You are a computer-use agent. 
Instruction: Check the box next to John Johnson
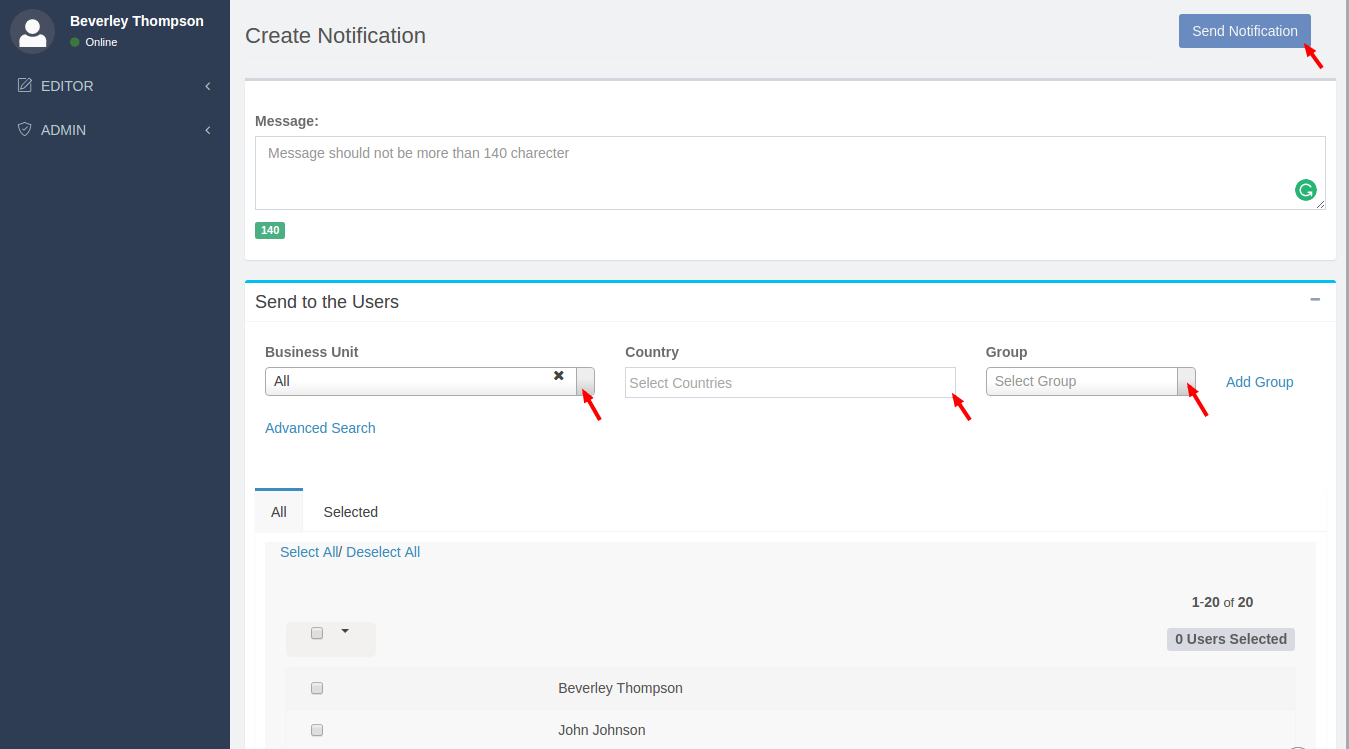(x=317, y=730)
